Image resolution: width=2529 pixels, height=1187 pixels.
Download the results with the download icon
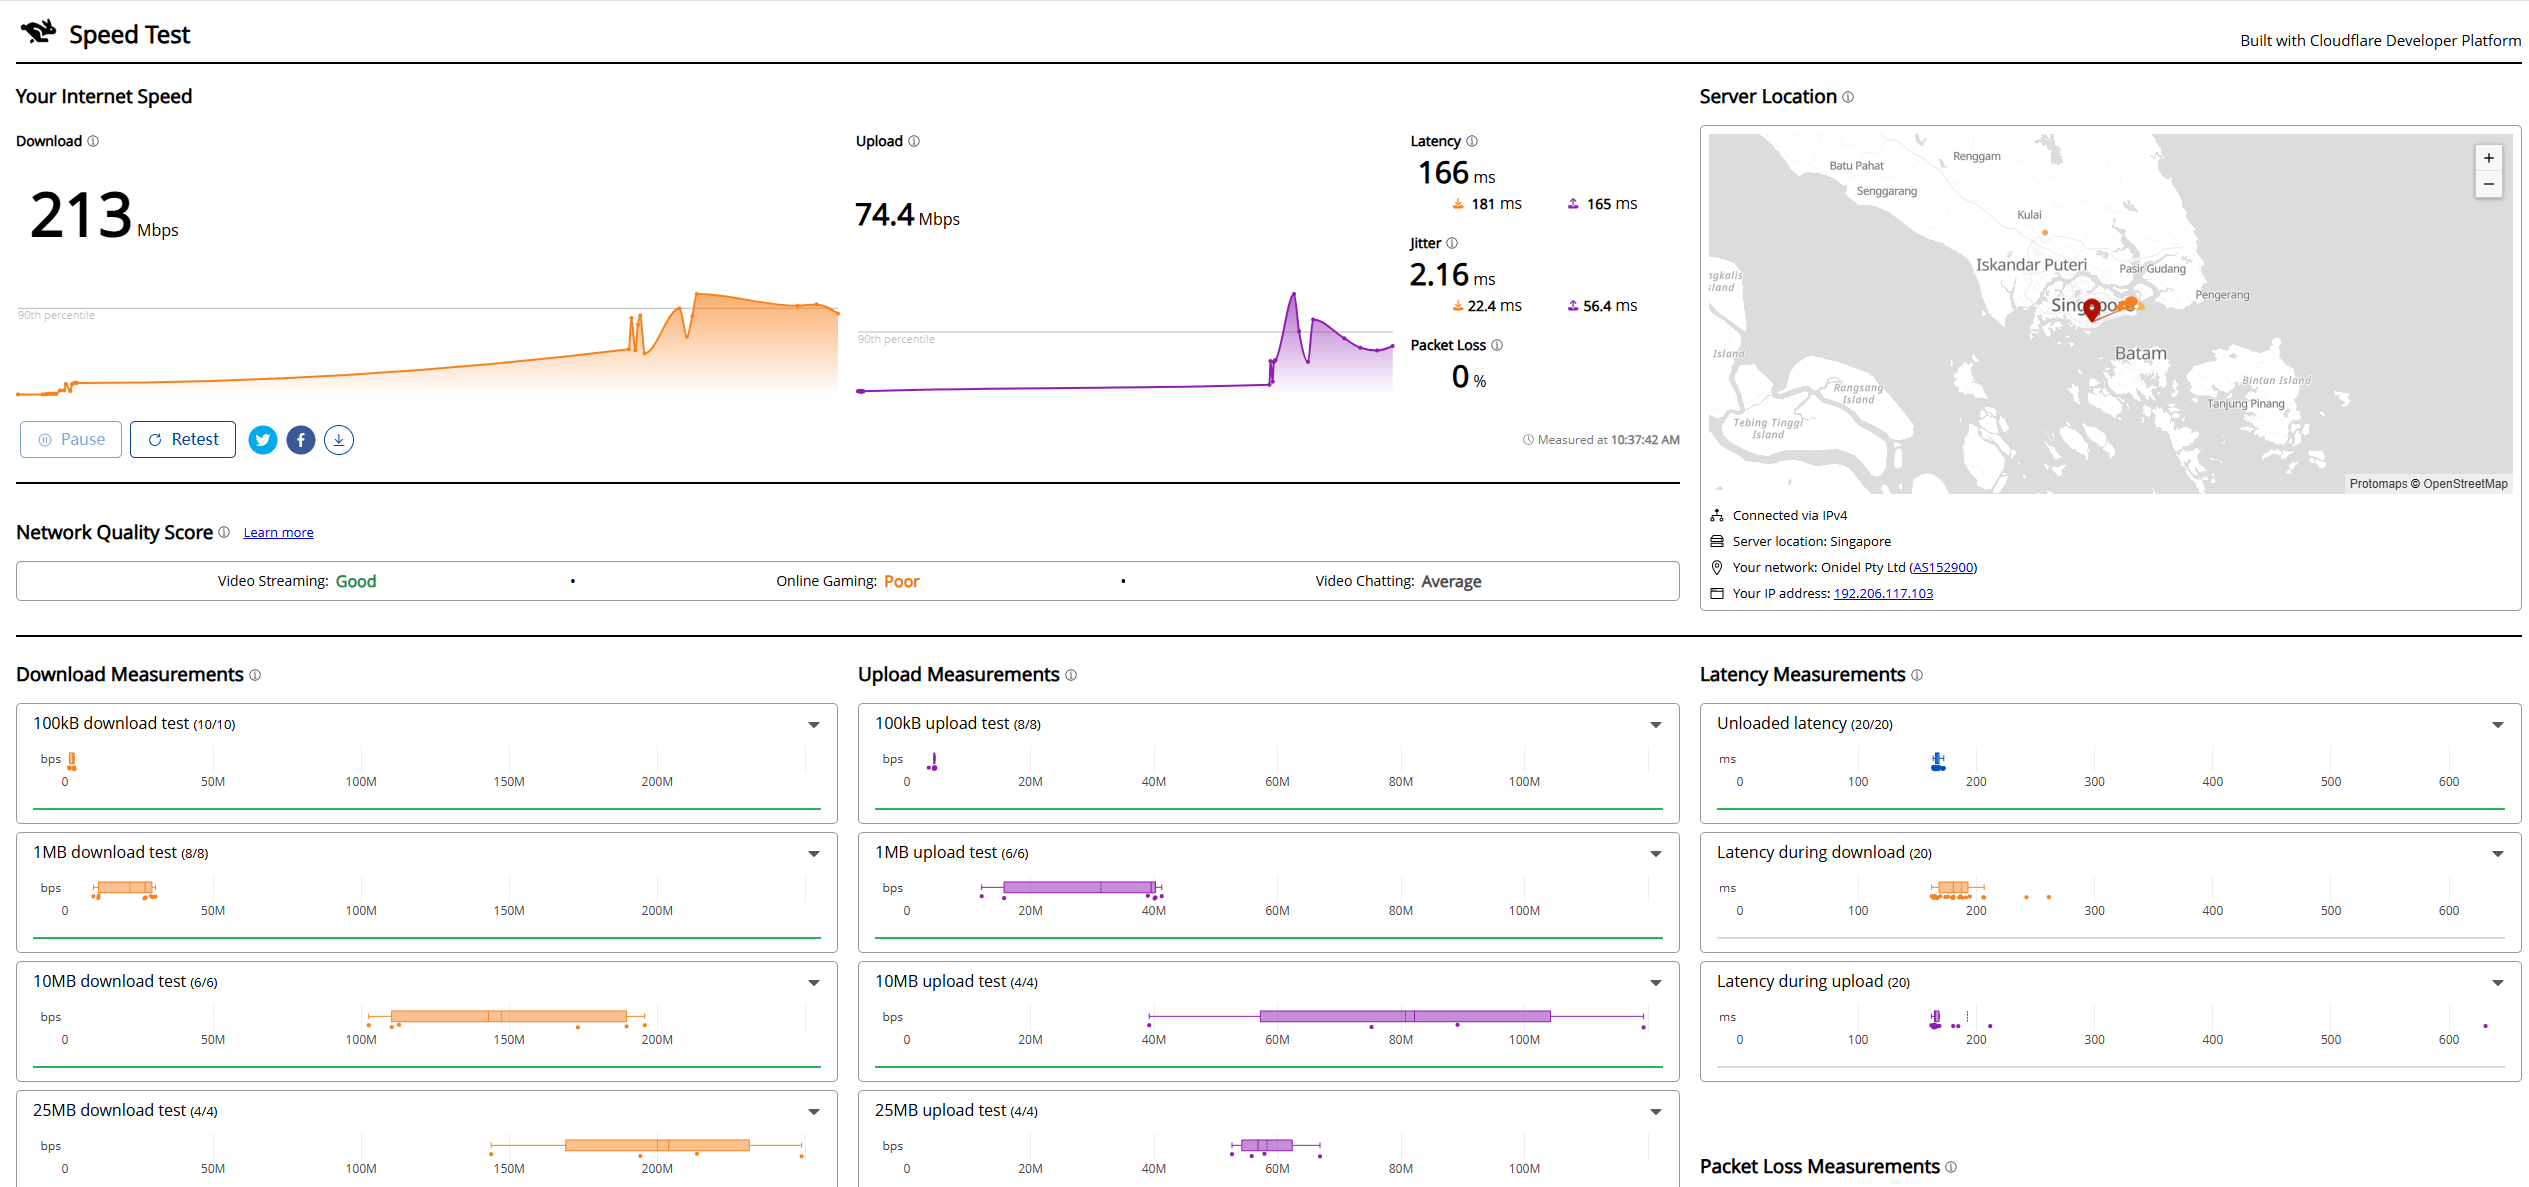pos(339,440)
